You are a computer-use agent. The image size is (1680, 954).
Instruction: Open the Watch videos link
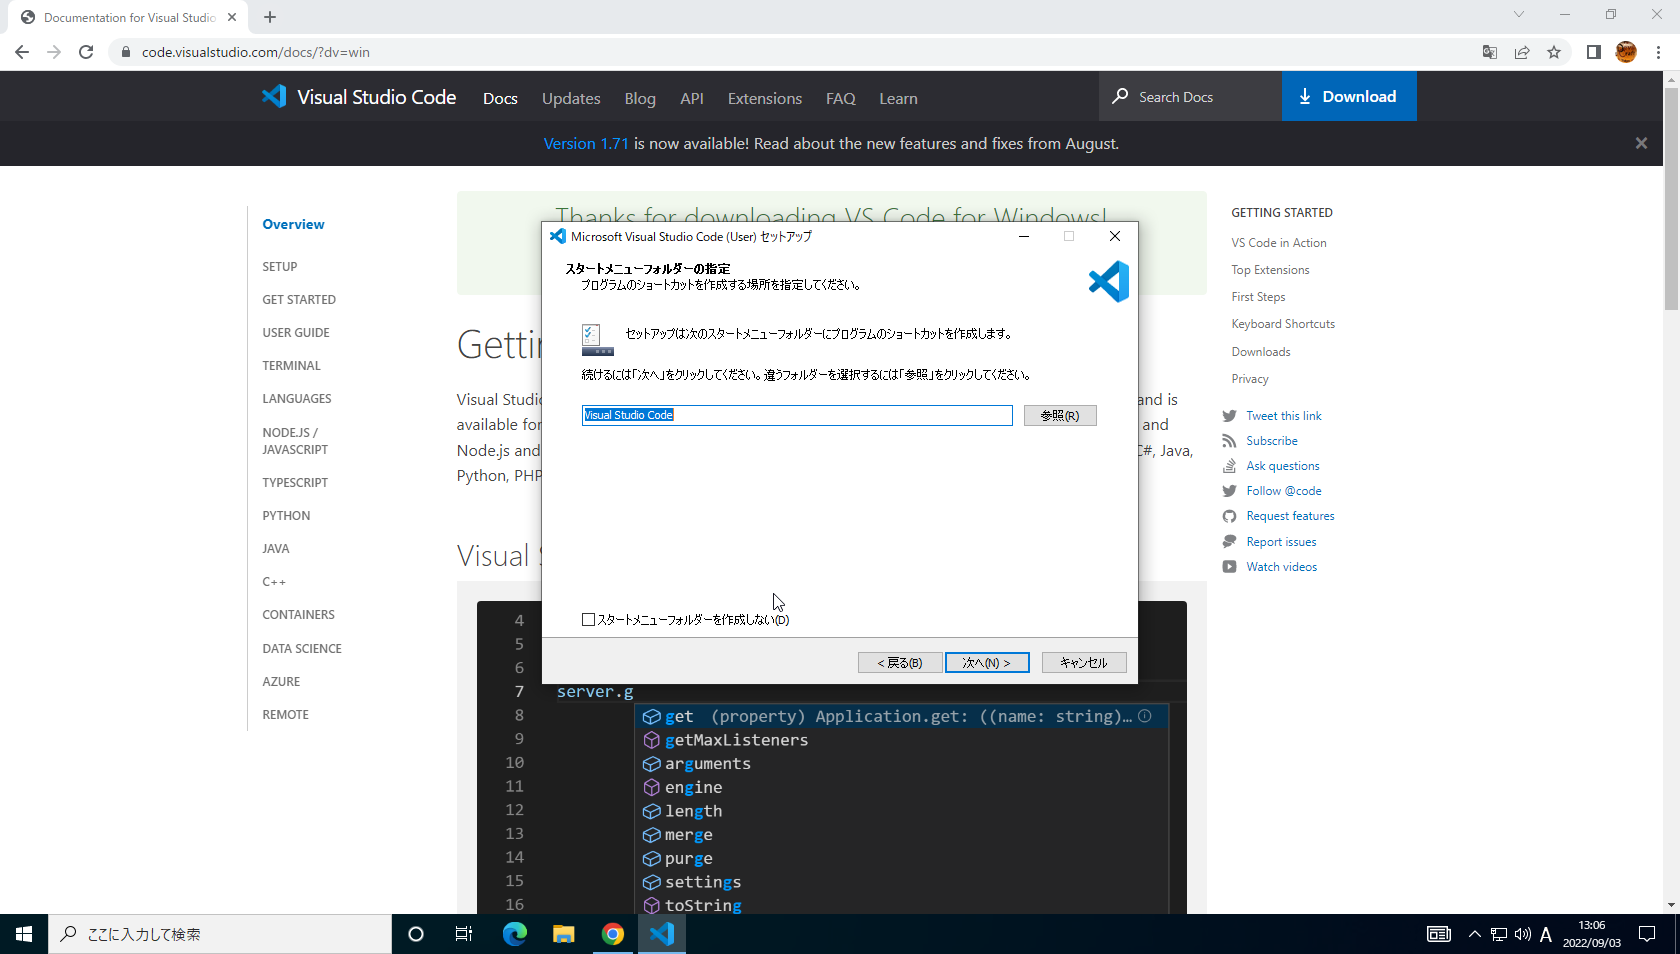pos(1282,567)
